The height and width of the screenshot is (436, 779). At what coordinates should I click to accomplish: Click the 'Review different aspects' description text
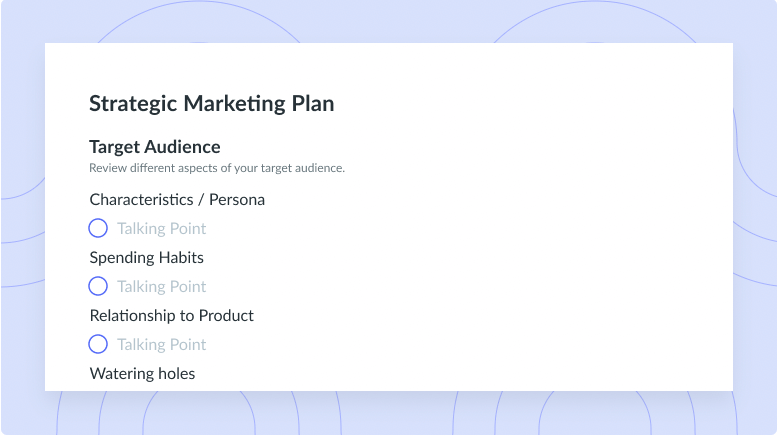pos(217,168)
